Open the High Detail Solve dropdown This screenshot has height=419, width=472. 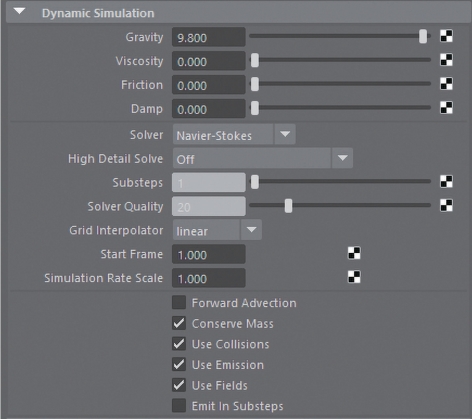coord(263,158)
